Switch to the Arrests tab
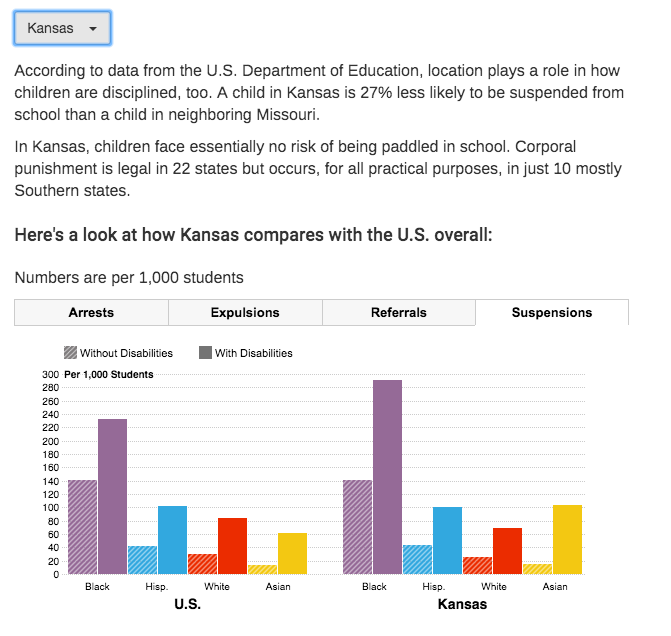The height and width of the screenshot is (636, 671). [x=91, y=312]
